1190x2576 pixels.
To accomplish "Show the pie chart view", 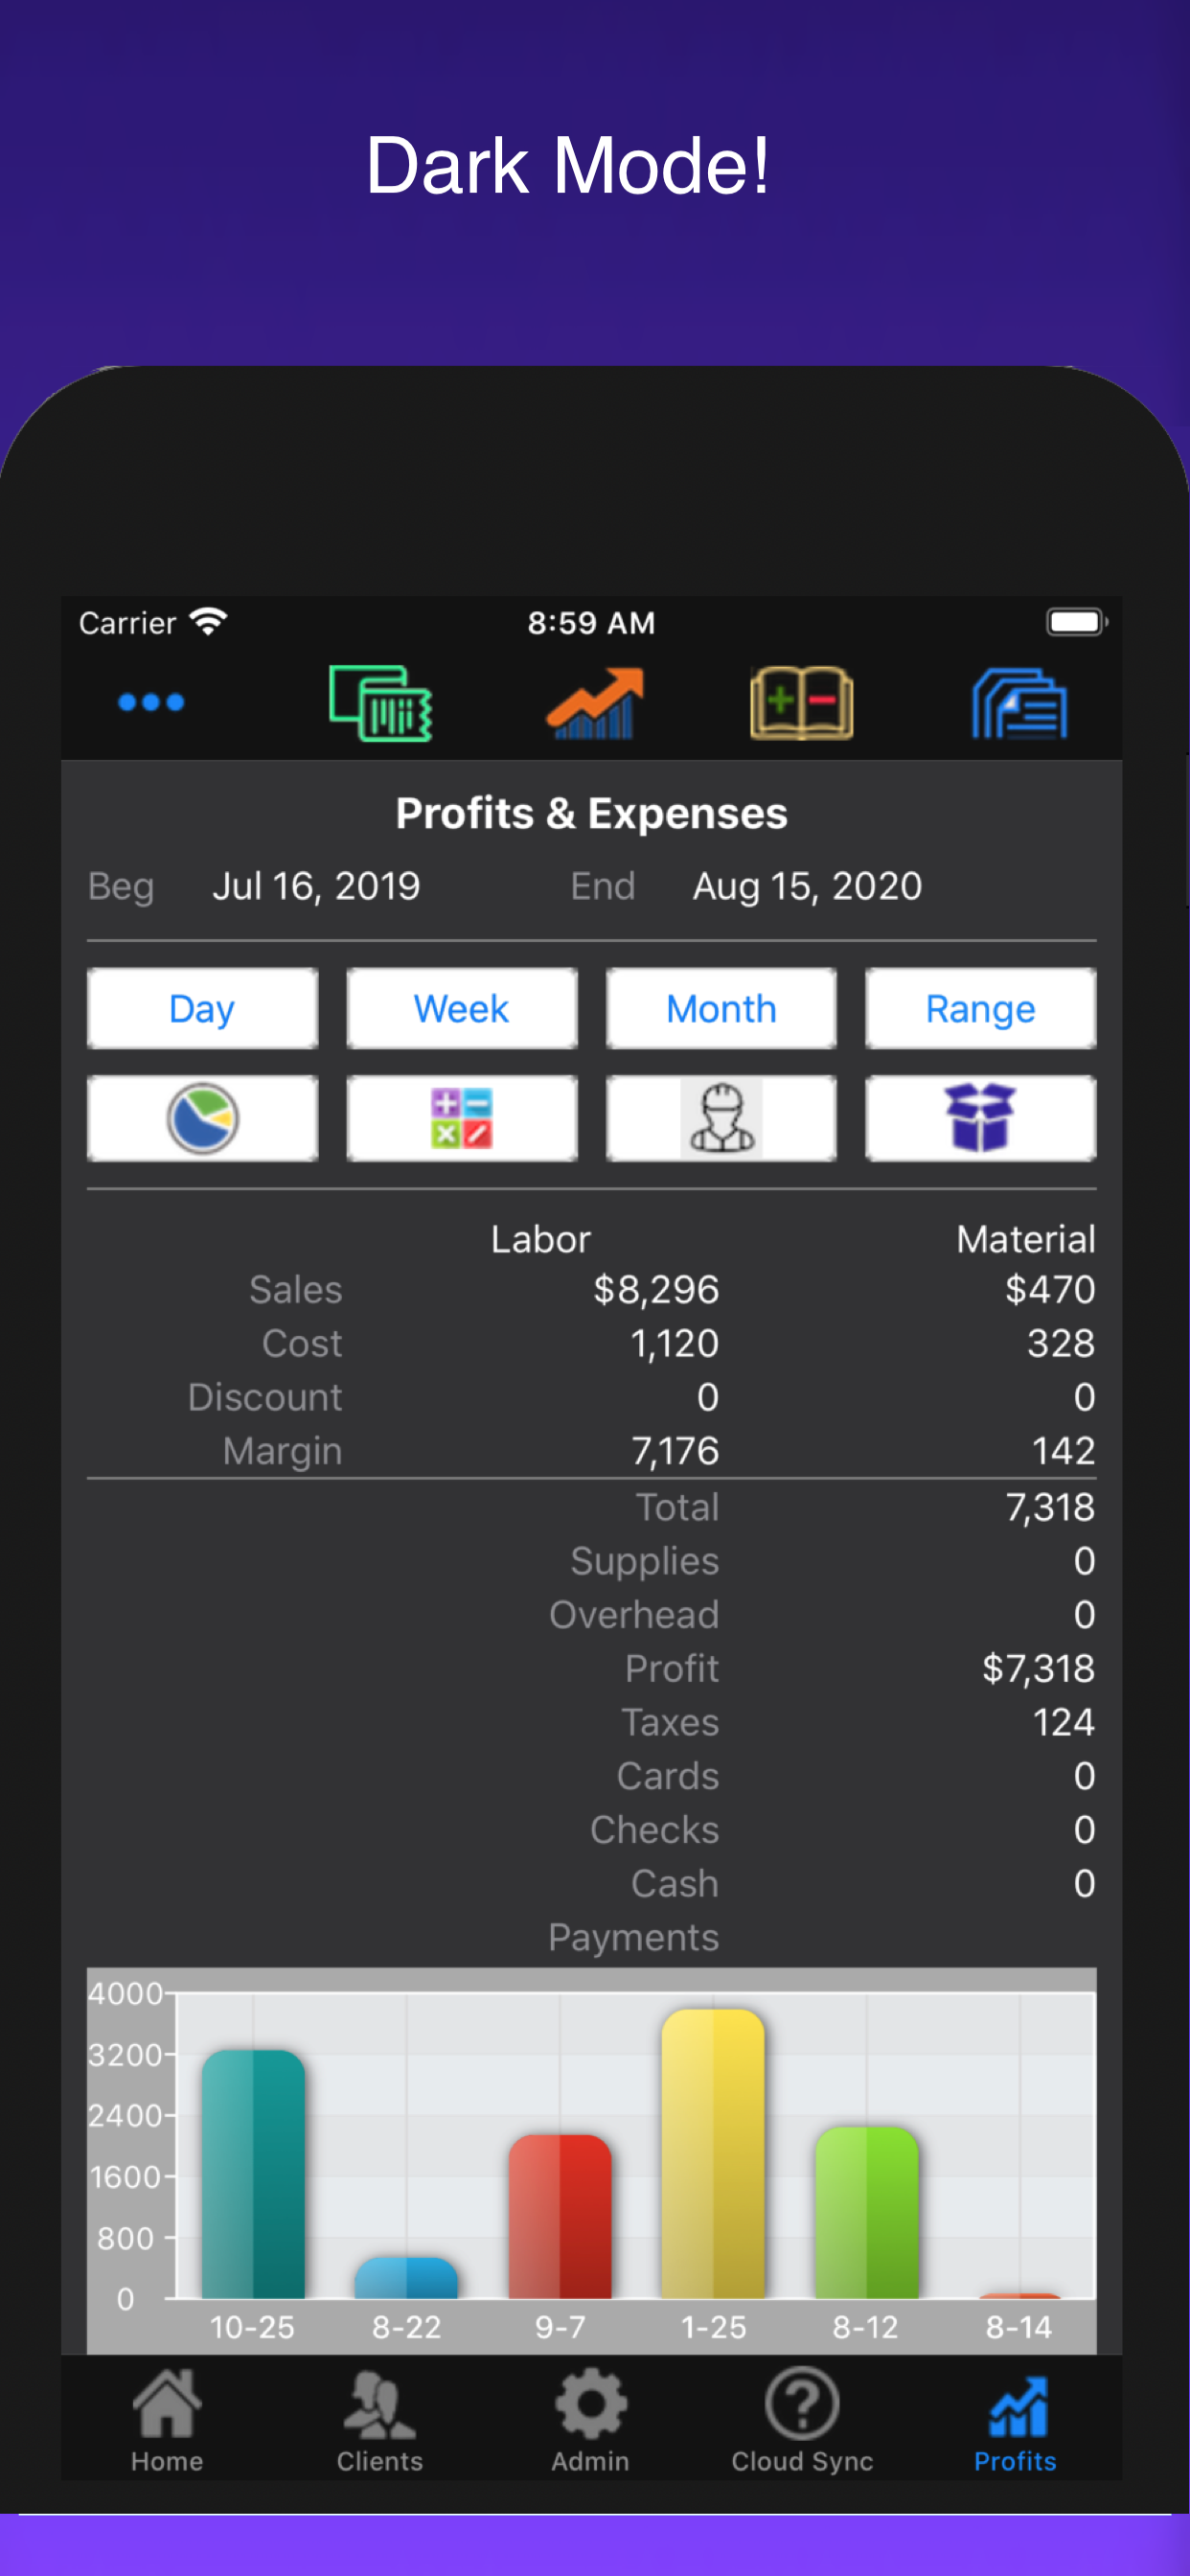I will 202,1119.
